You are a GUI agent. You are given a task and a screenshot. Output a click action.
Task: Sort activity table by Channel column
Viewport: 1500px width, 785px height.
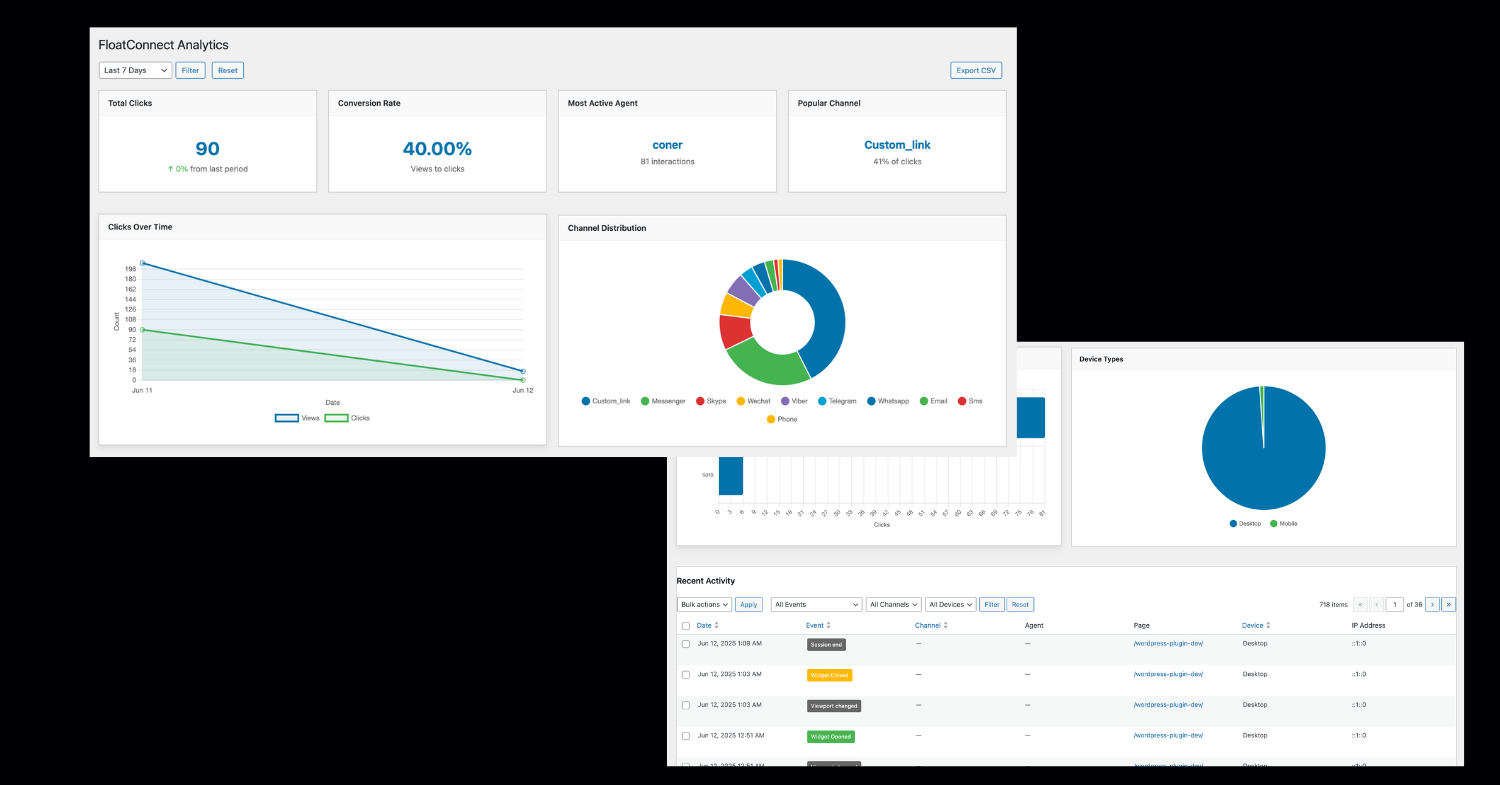click(x=931, y=625)
